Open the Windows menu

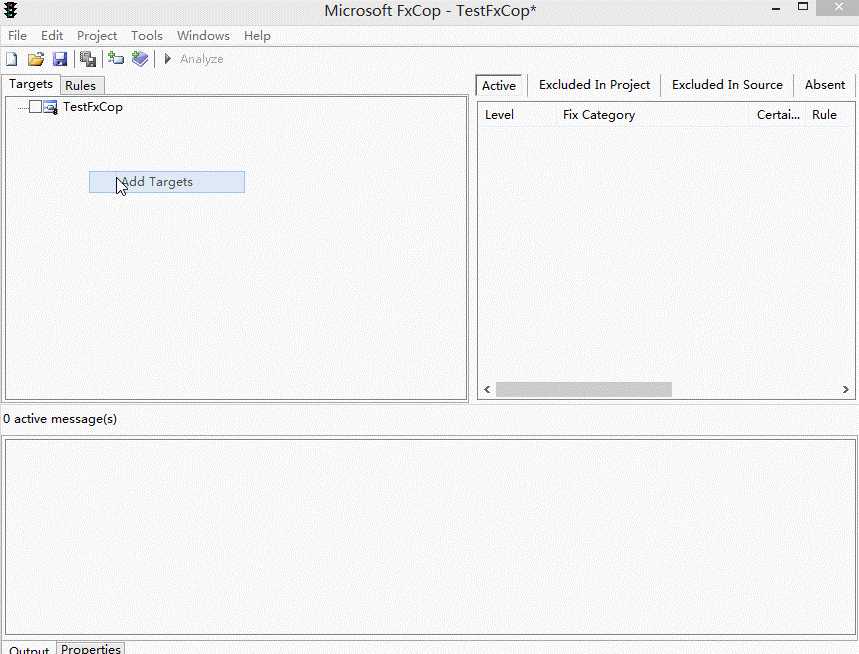[203, 36]
